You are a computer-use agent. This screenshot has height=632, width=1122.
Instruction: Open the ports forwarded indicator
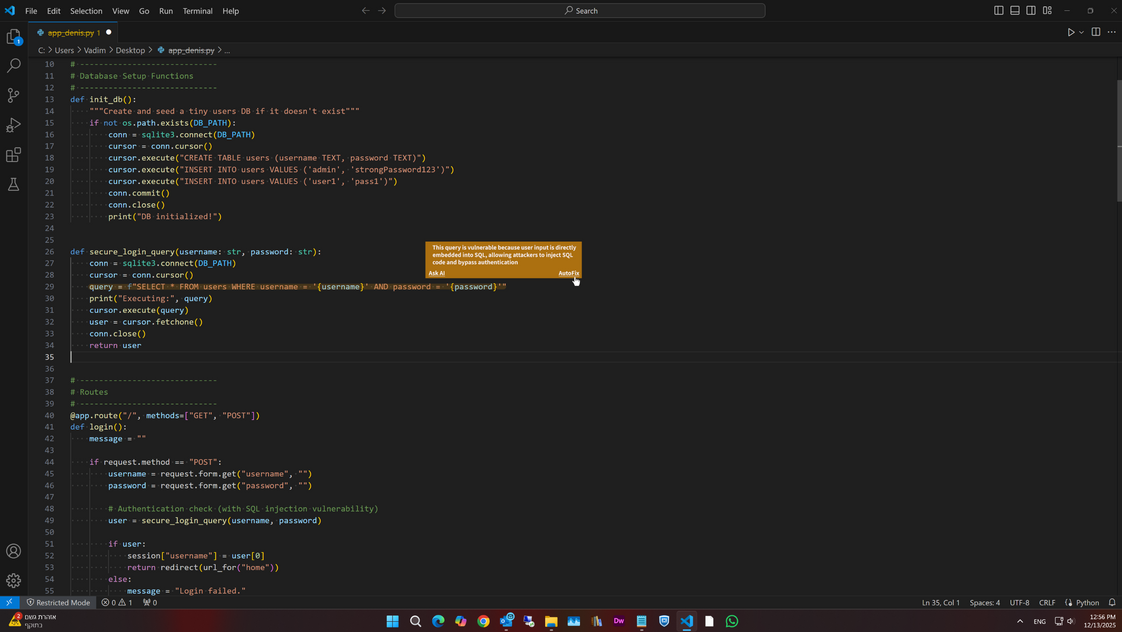coord(150,603)
